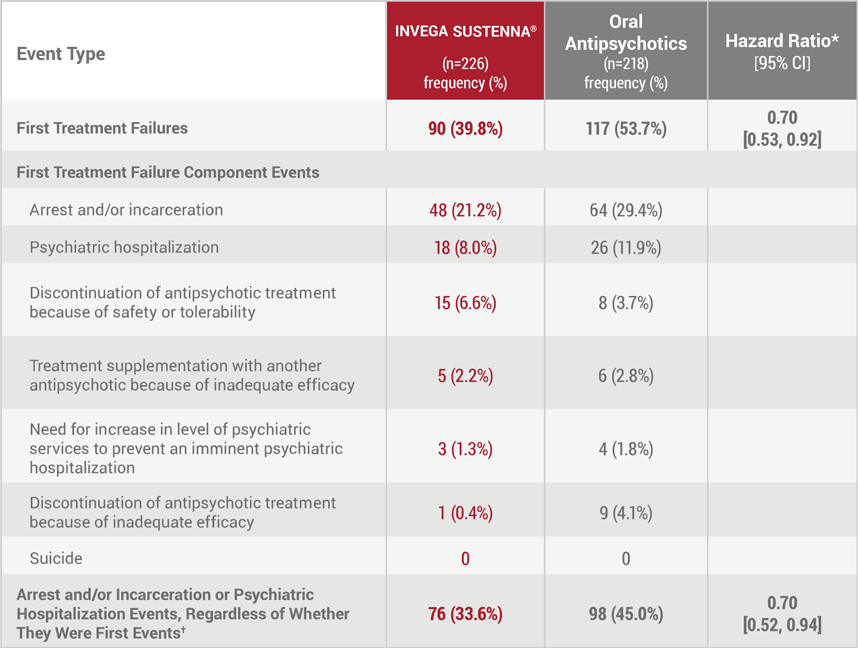The height and width of the screenshot is (648, 858).
Task: Click the 117 (53.7%) value
Action: [x=626, y=129]
